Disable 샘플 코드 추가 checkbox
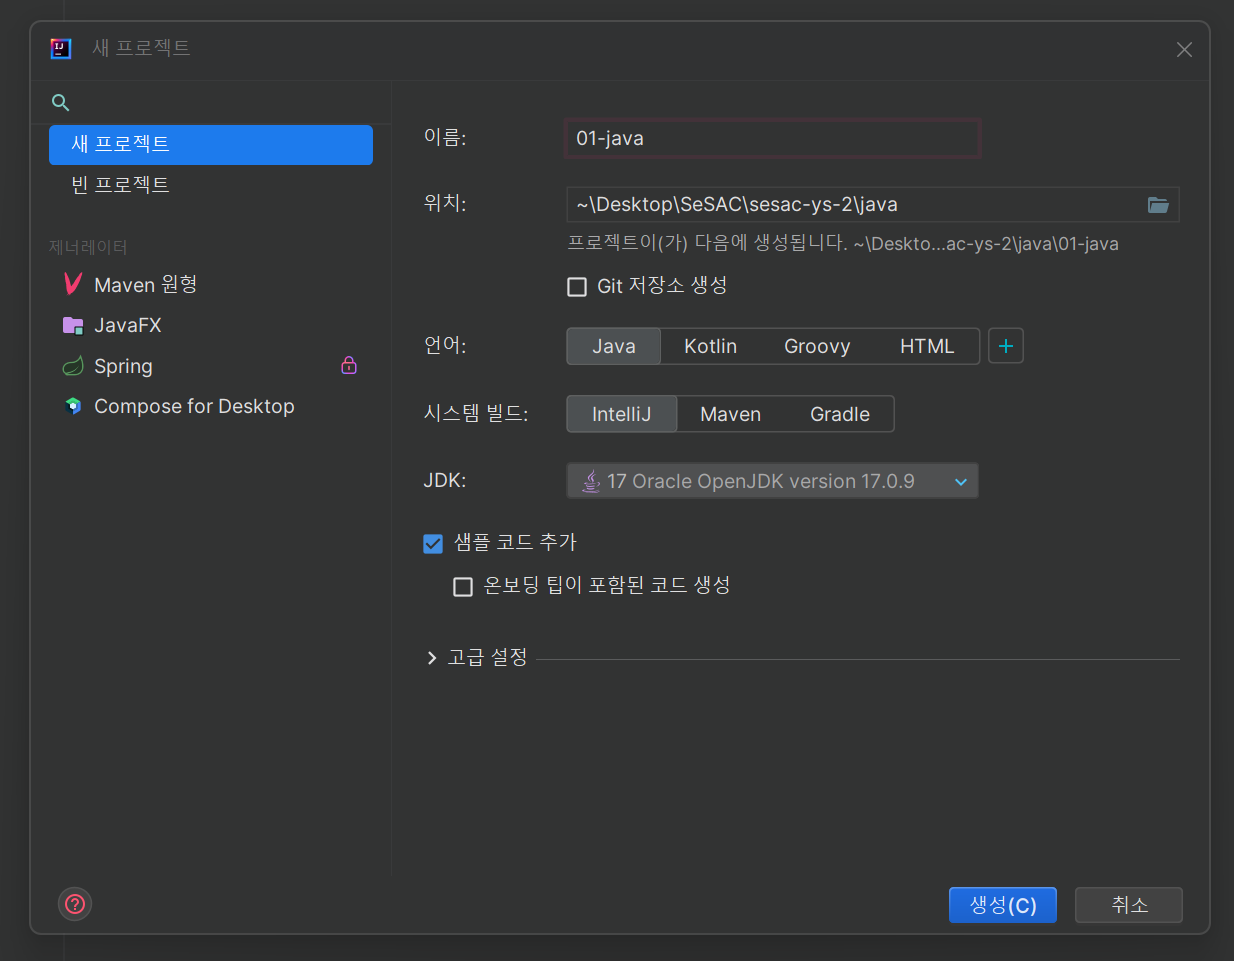The height and width of the screenshot is (961, 1234). pyautogui.click(x=433, y=543)
